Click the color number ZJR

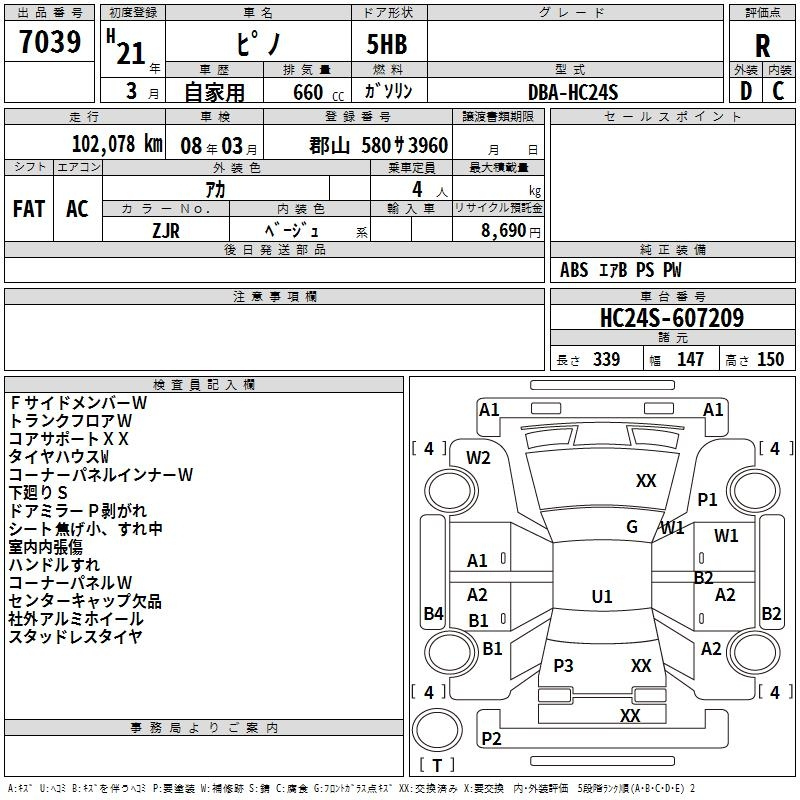pos(166,229)
